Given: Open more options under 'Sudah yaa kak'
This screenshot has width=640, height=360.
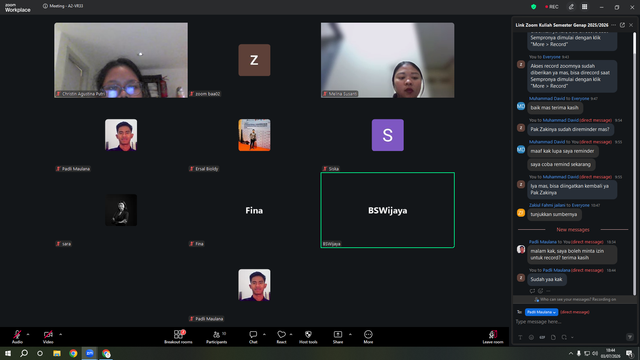Looking at the screenshot, I should (548, 291).
